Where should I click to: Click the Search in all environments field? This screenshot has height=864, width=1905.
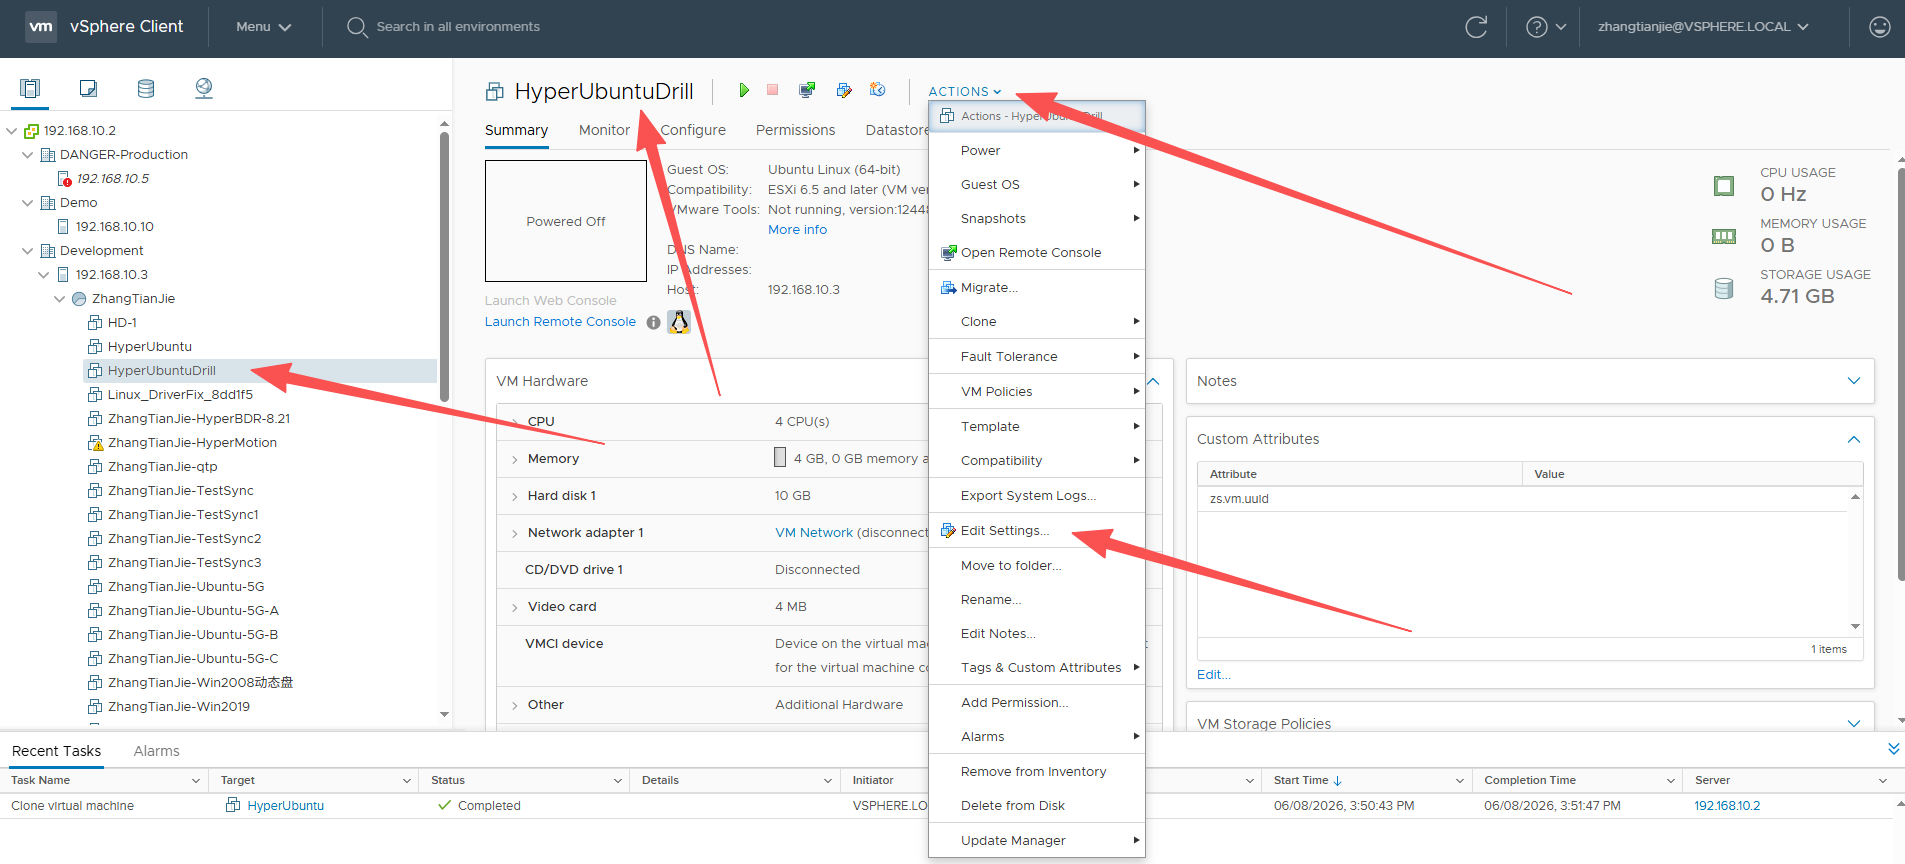pos(458,27)
